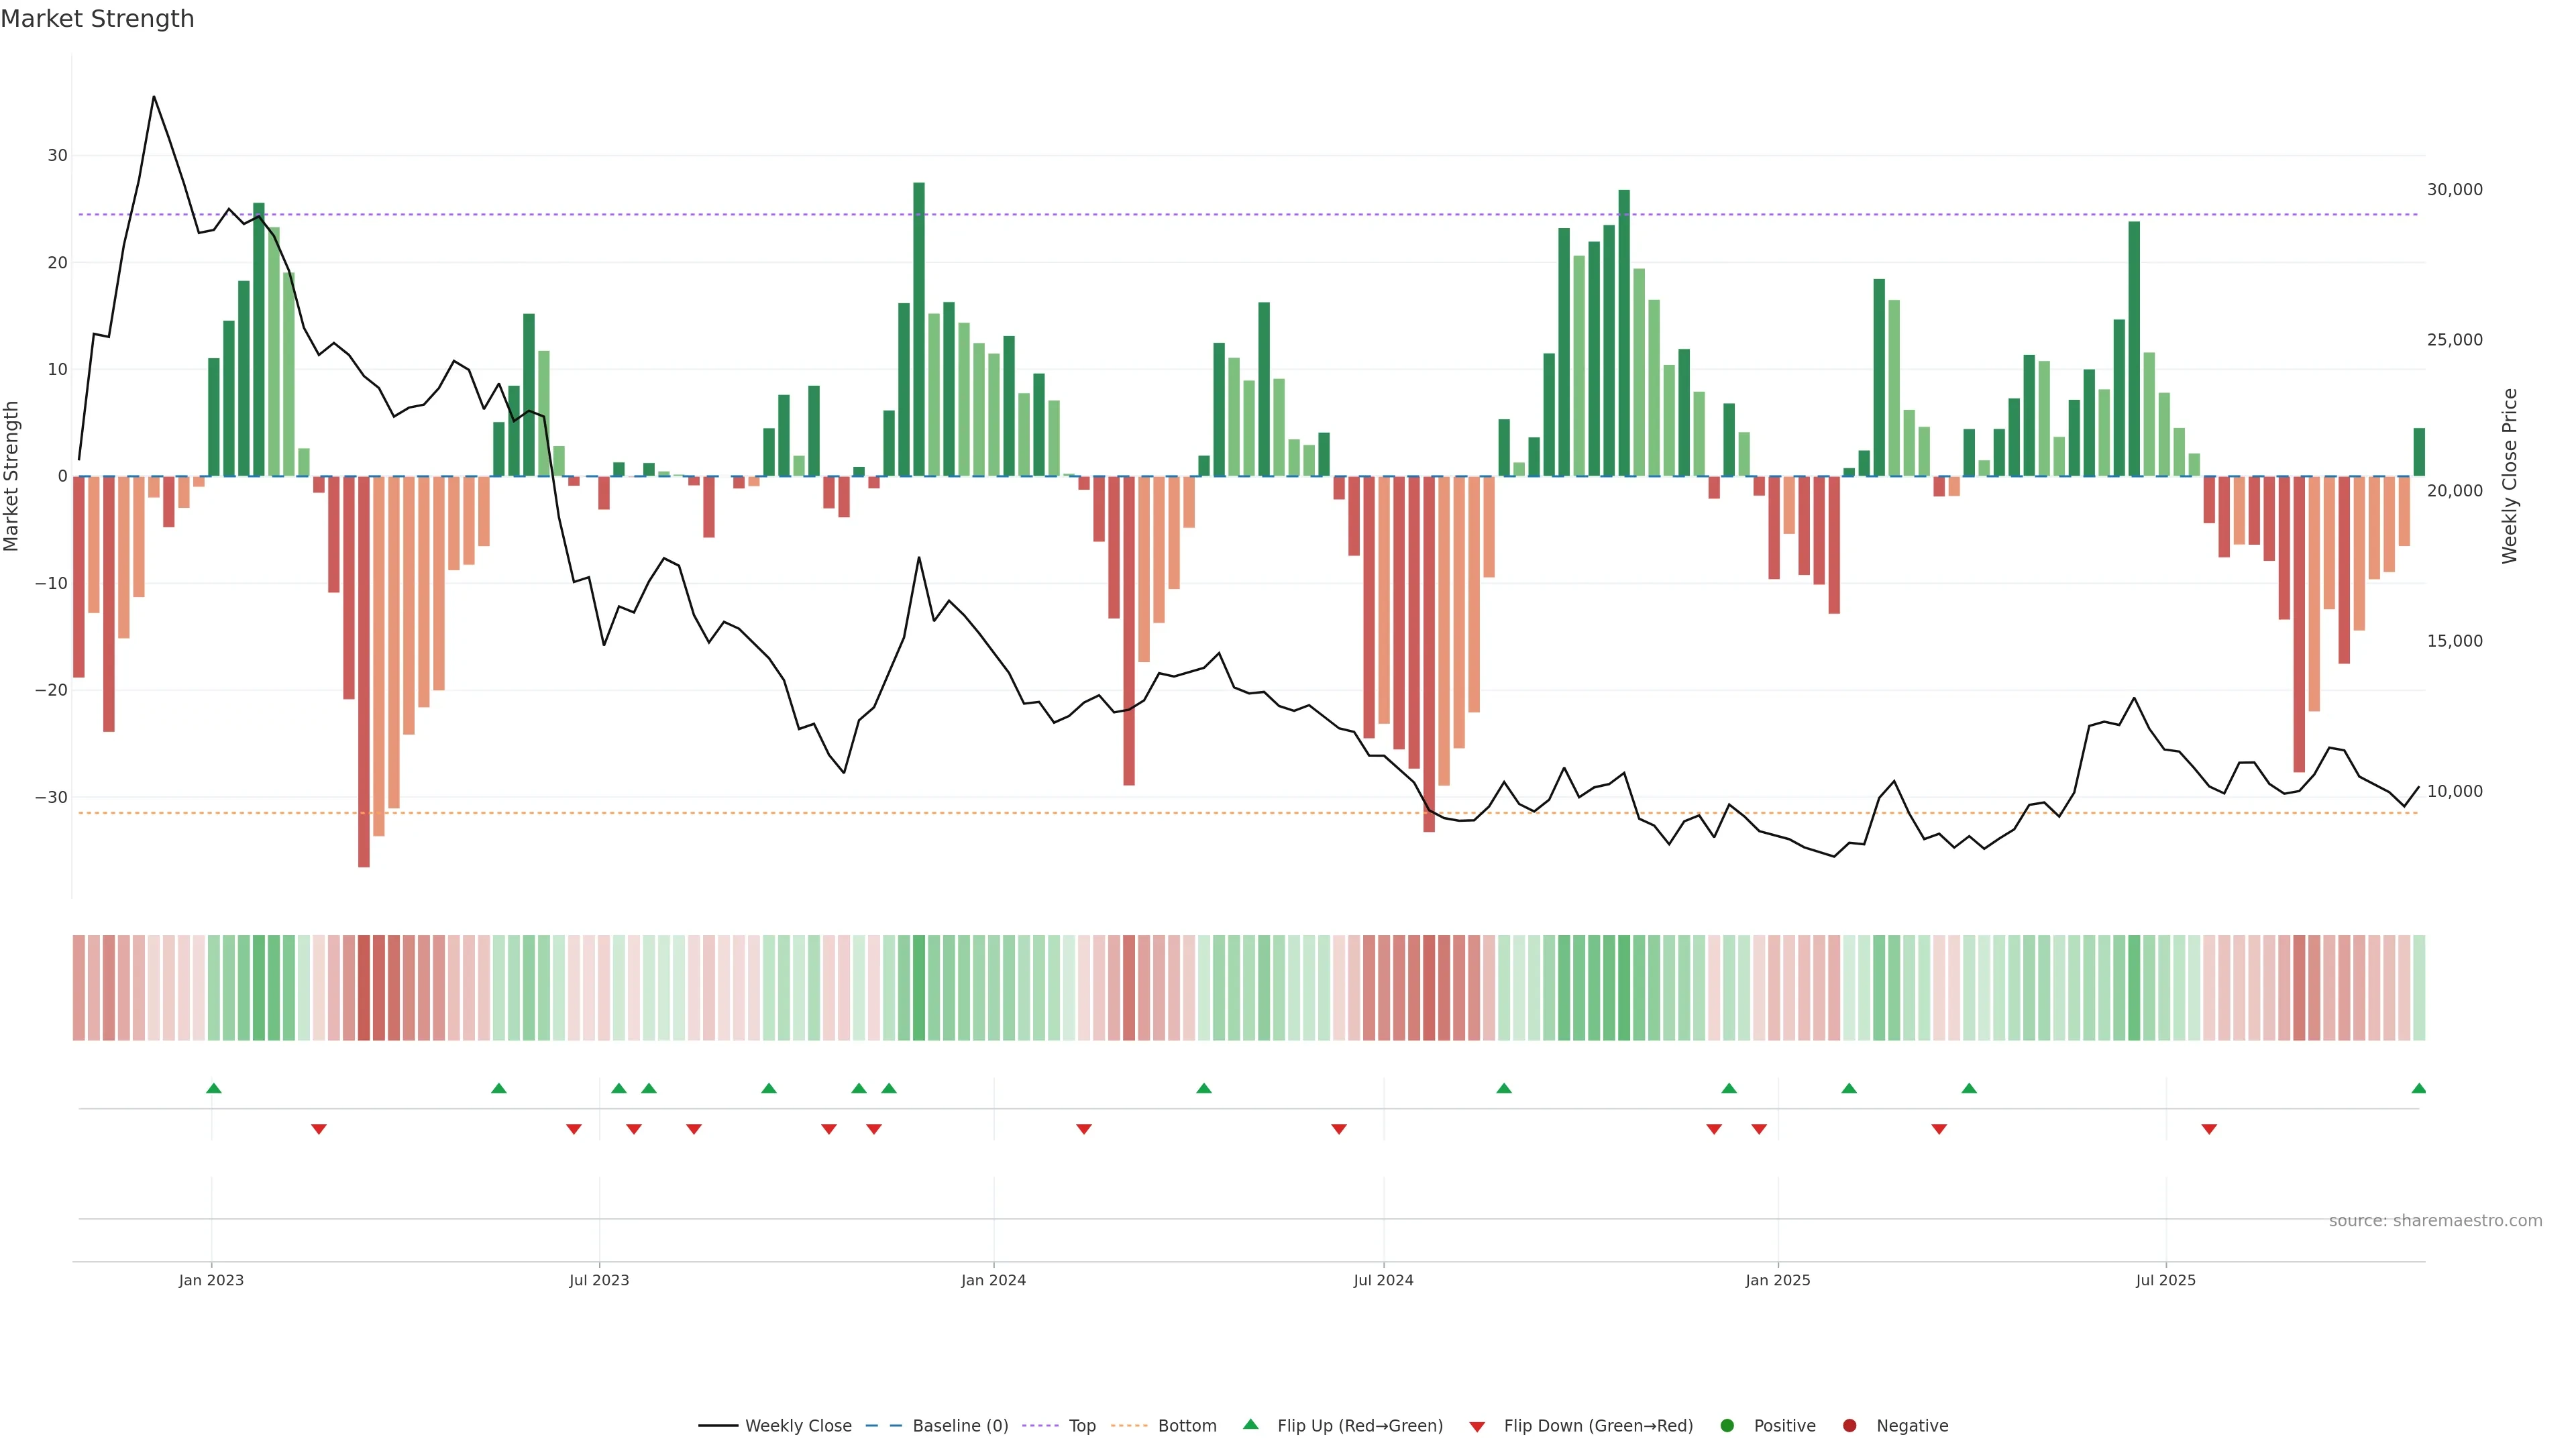2576x1449 pixels.
Task: Click the Jul 2025 x-axis label
Action: point(2165,1280)
